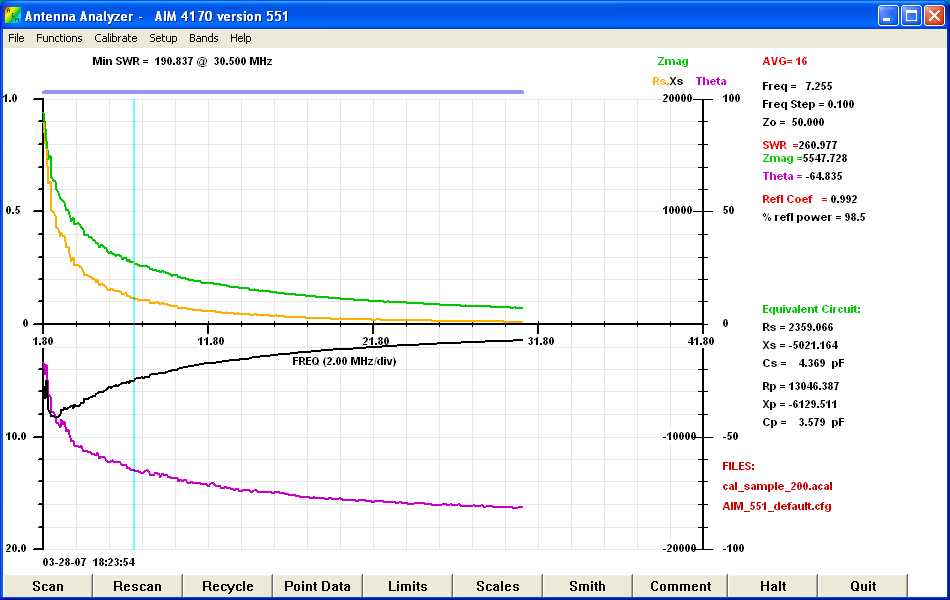Viewport: 950px width, 600px height.
Task: Minimize the Antenna Analyzer window
Action: pyautogui.click(x=888, y=15)
